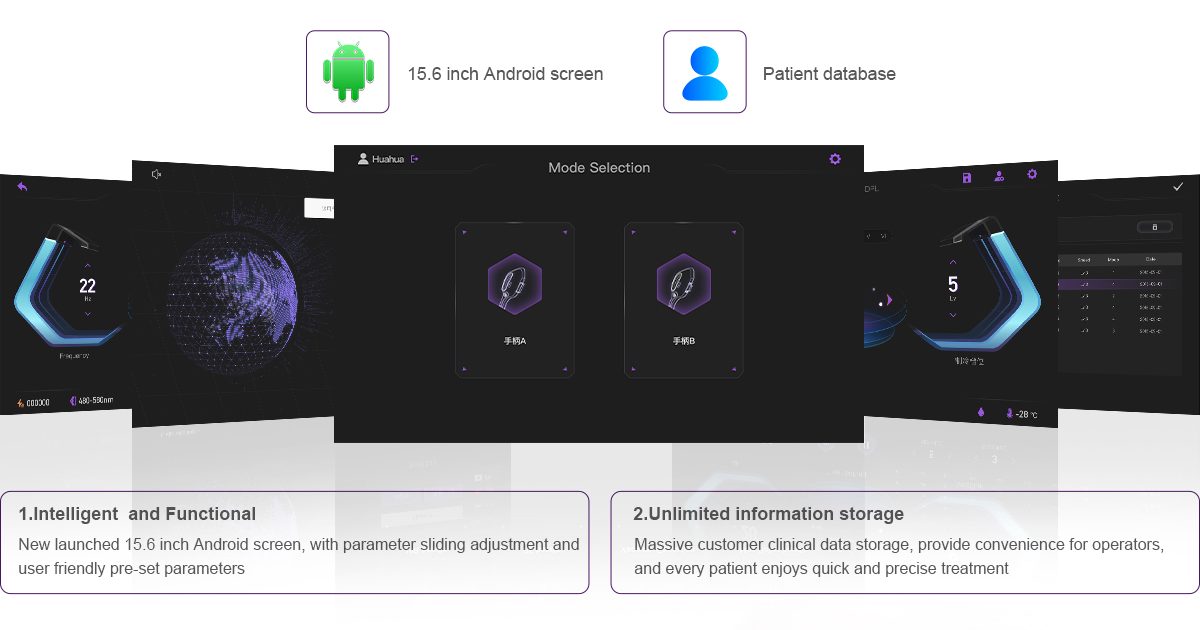Click the blue Patient database person icon
Image resolution: width=1200 pixels, height=630 pixels.
(x=705, y=71)
